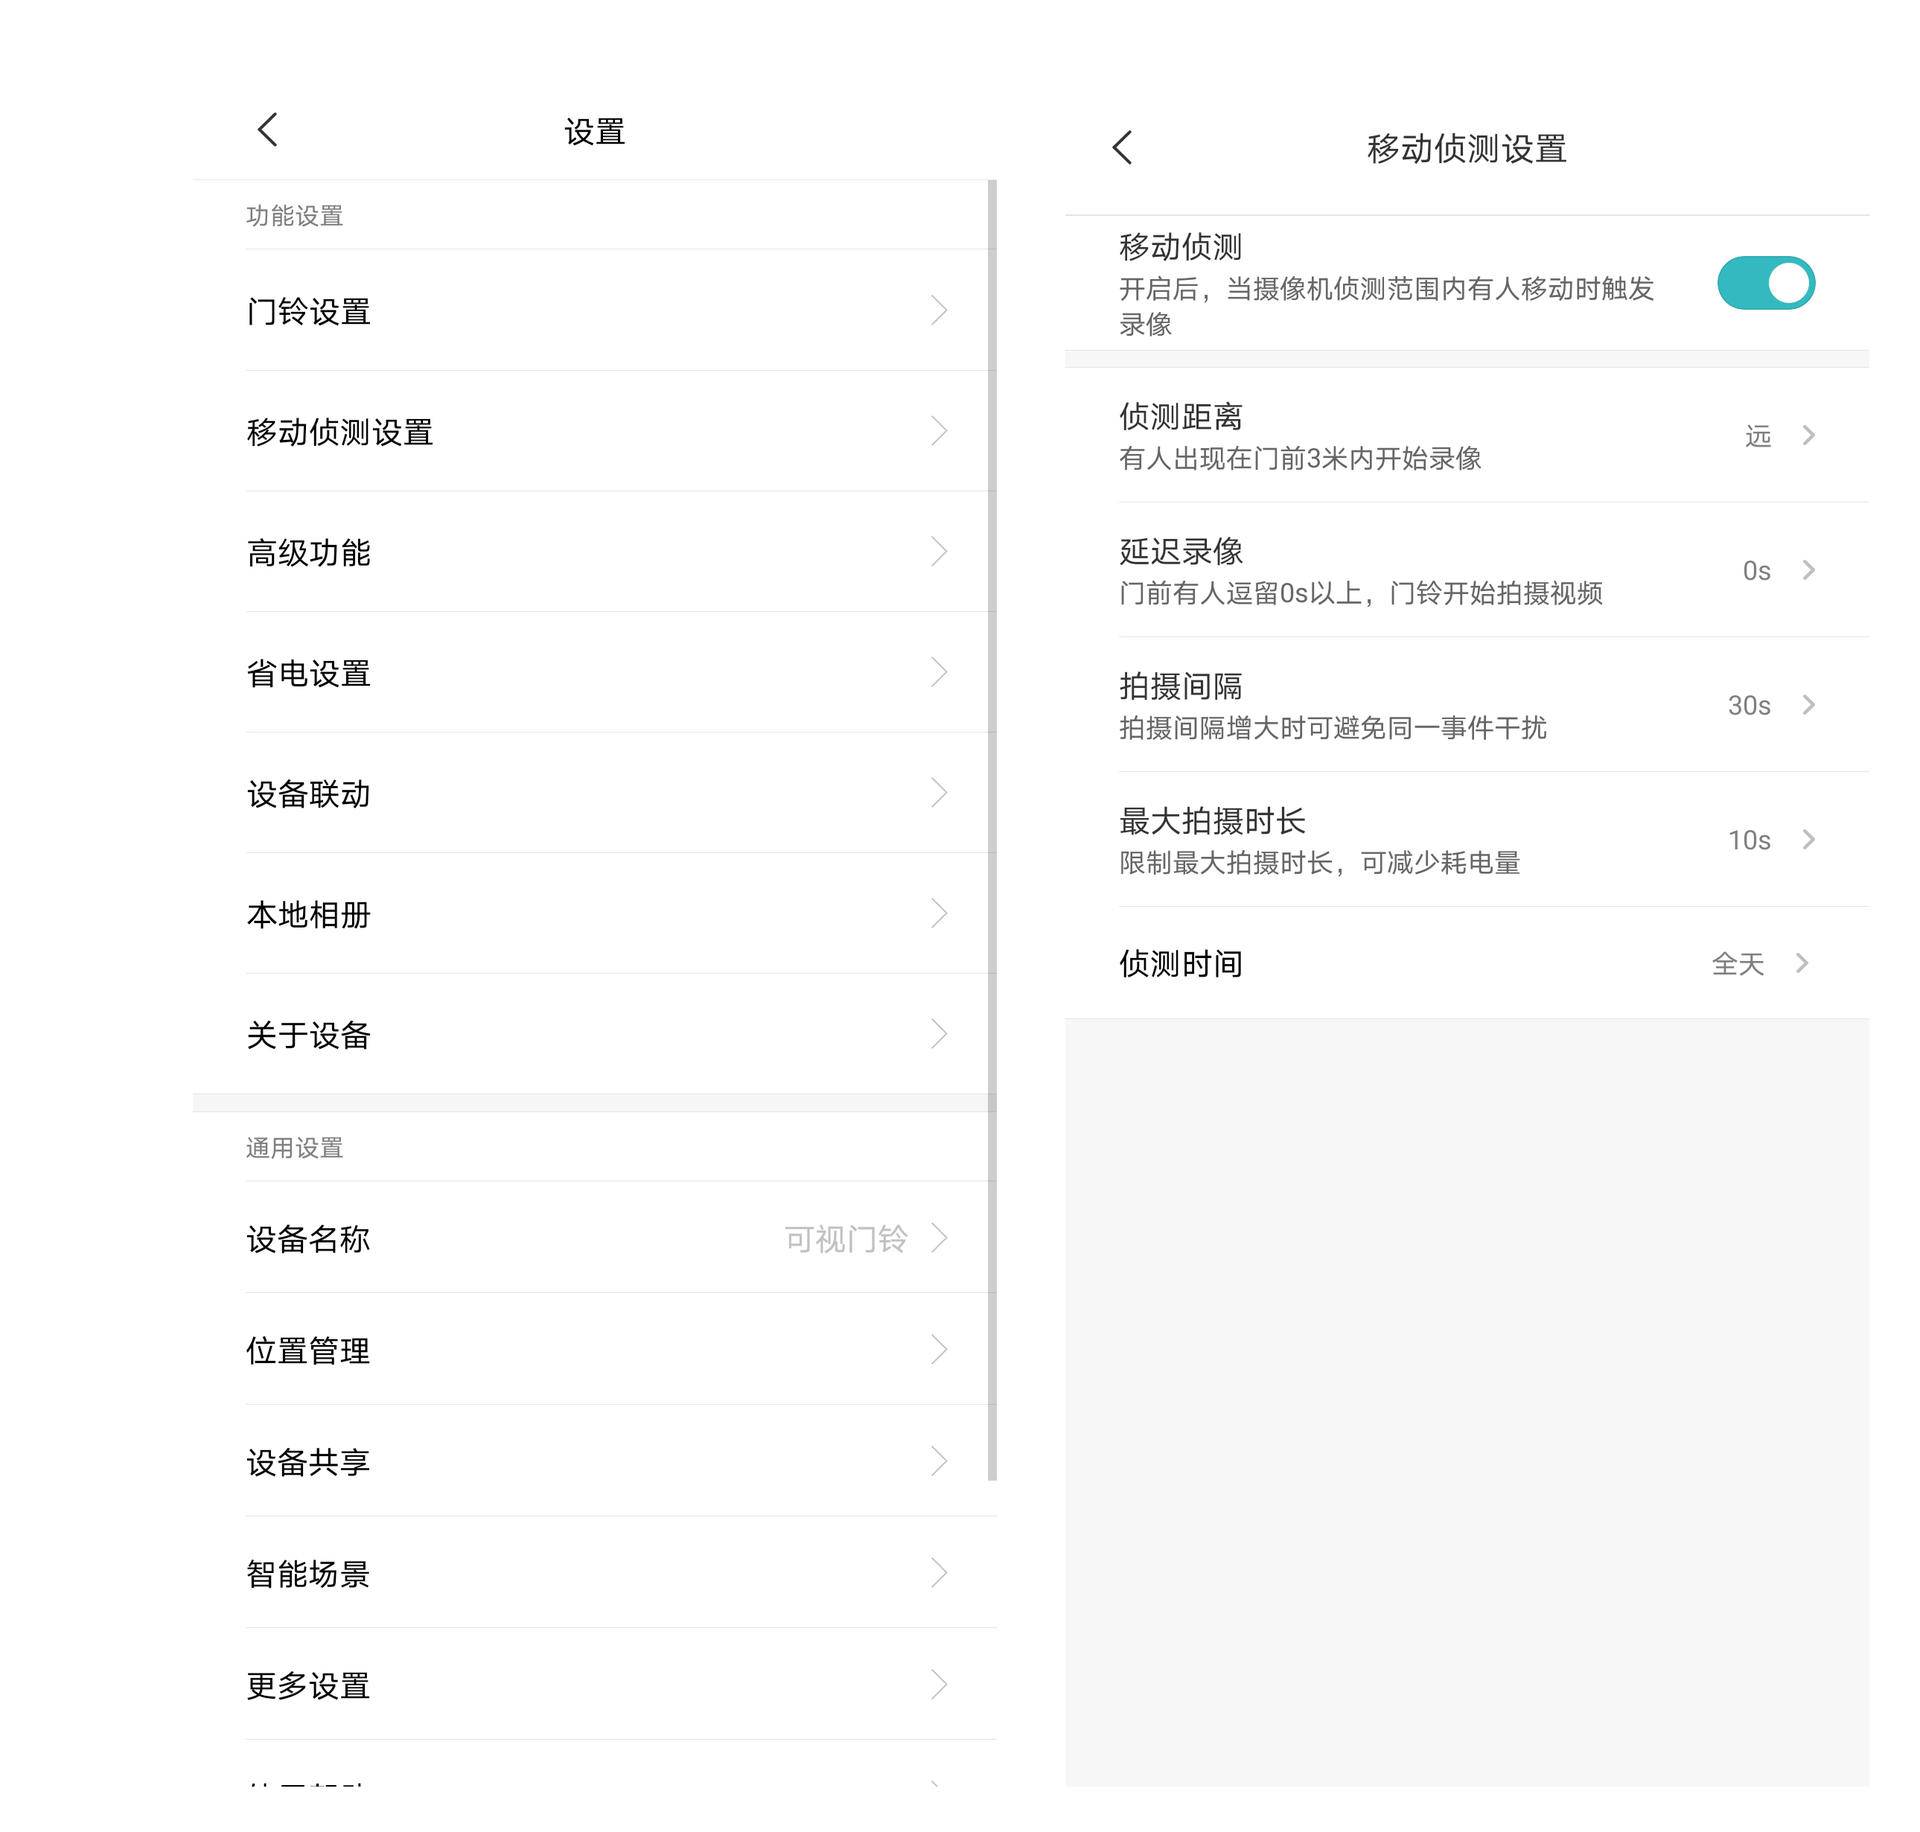This screenshot has width=1920, height=1832.
Task: Open 门铃设置 menu item
Action: pyautogui.click(x=308, y=311)
